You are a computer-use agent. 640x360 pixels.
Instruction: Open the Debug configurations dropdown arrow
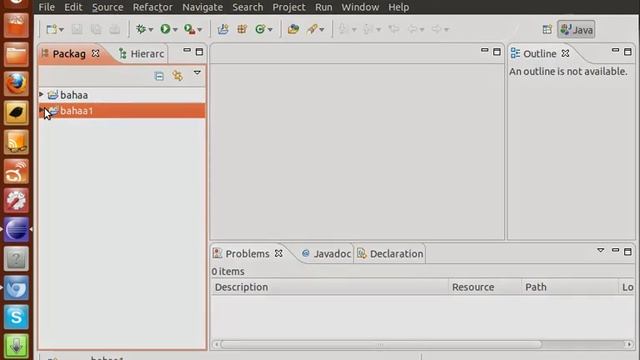pyautogui.click(x=151, y=30)
